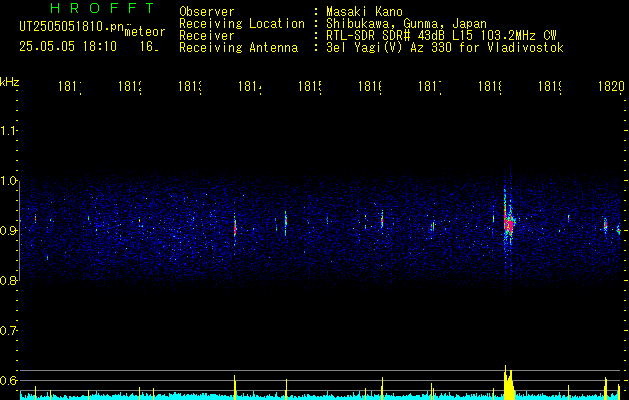Select receiver info RTL-SDR SDR# 43dB L15 103.2MHz CW

[x=441, y=36]
